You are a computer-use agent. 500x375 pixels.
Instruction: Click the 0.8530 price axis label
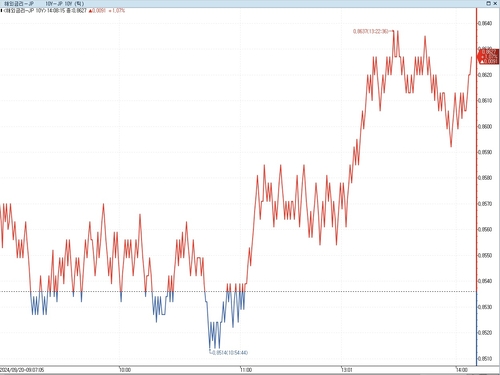(485, 307)
